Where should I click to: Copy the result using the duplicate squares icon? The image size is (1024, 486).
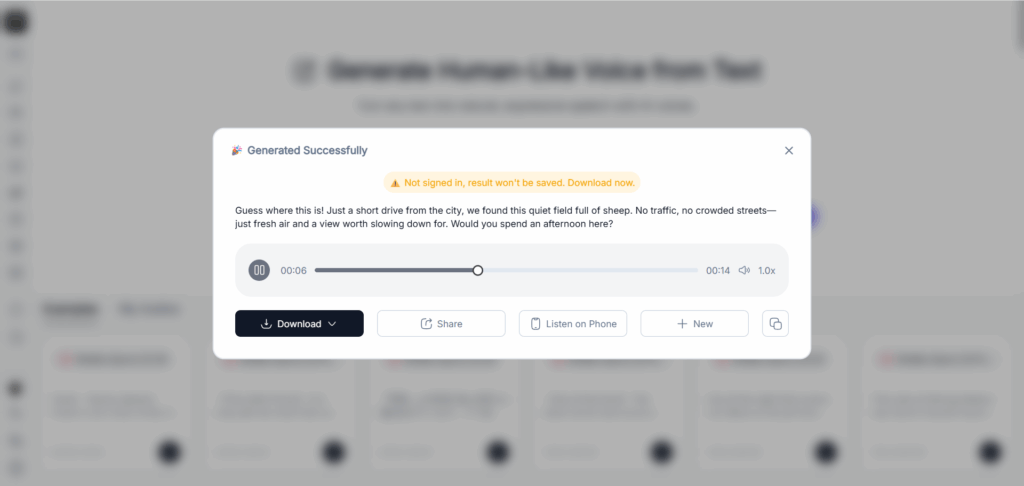coord(775,323)
